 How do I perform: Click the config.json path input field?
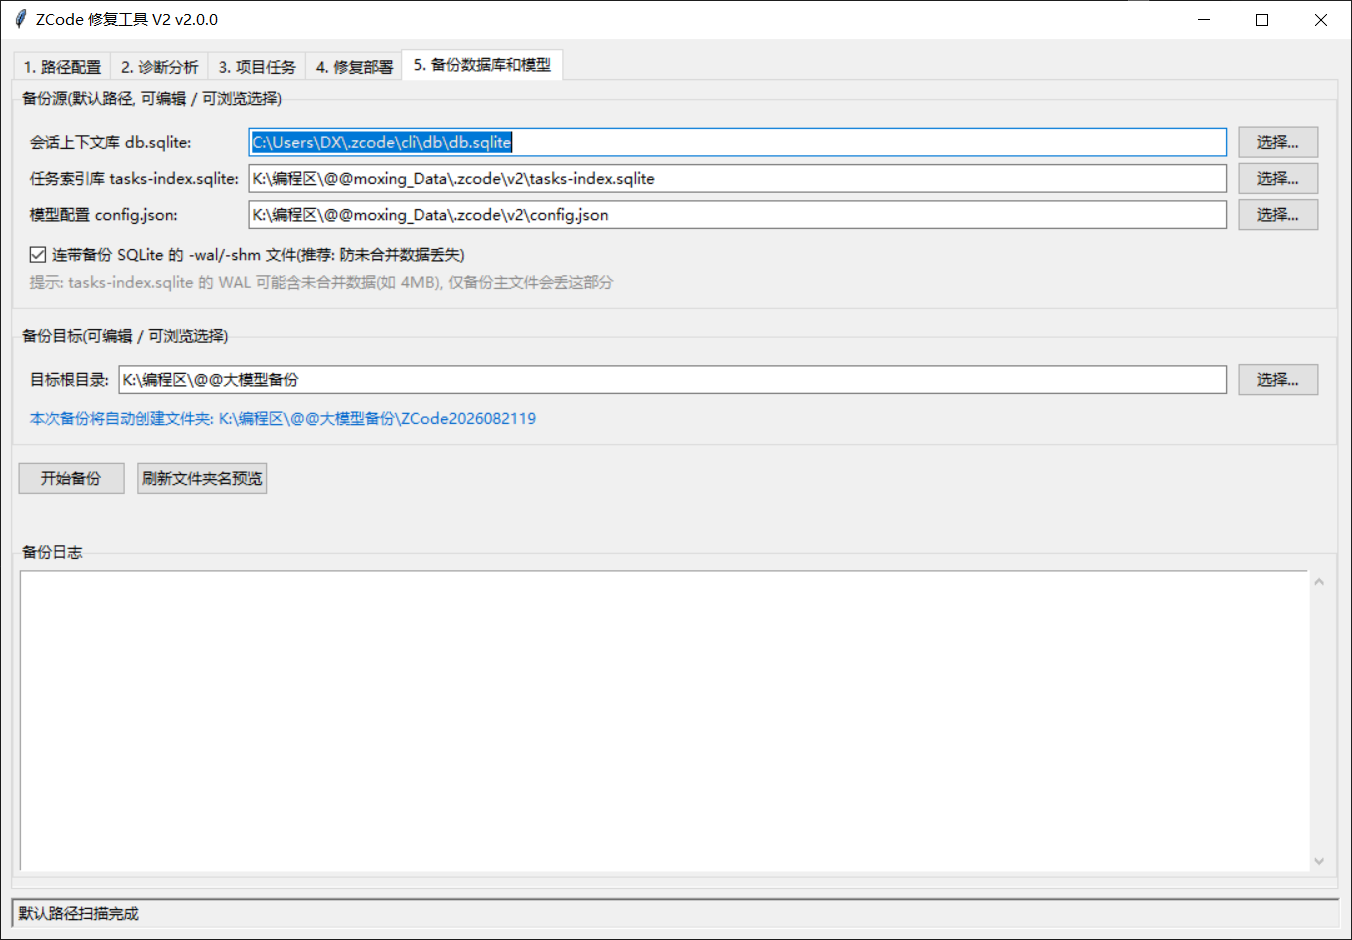[737, 214]
